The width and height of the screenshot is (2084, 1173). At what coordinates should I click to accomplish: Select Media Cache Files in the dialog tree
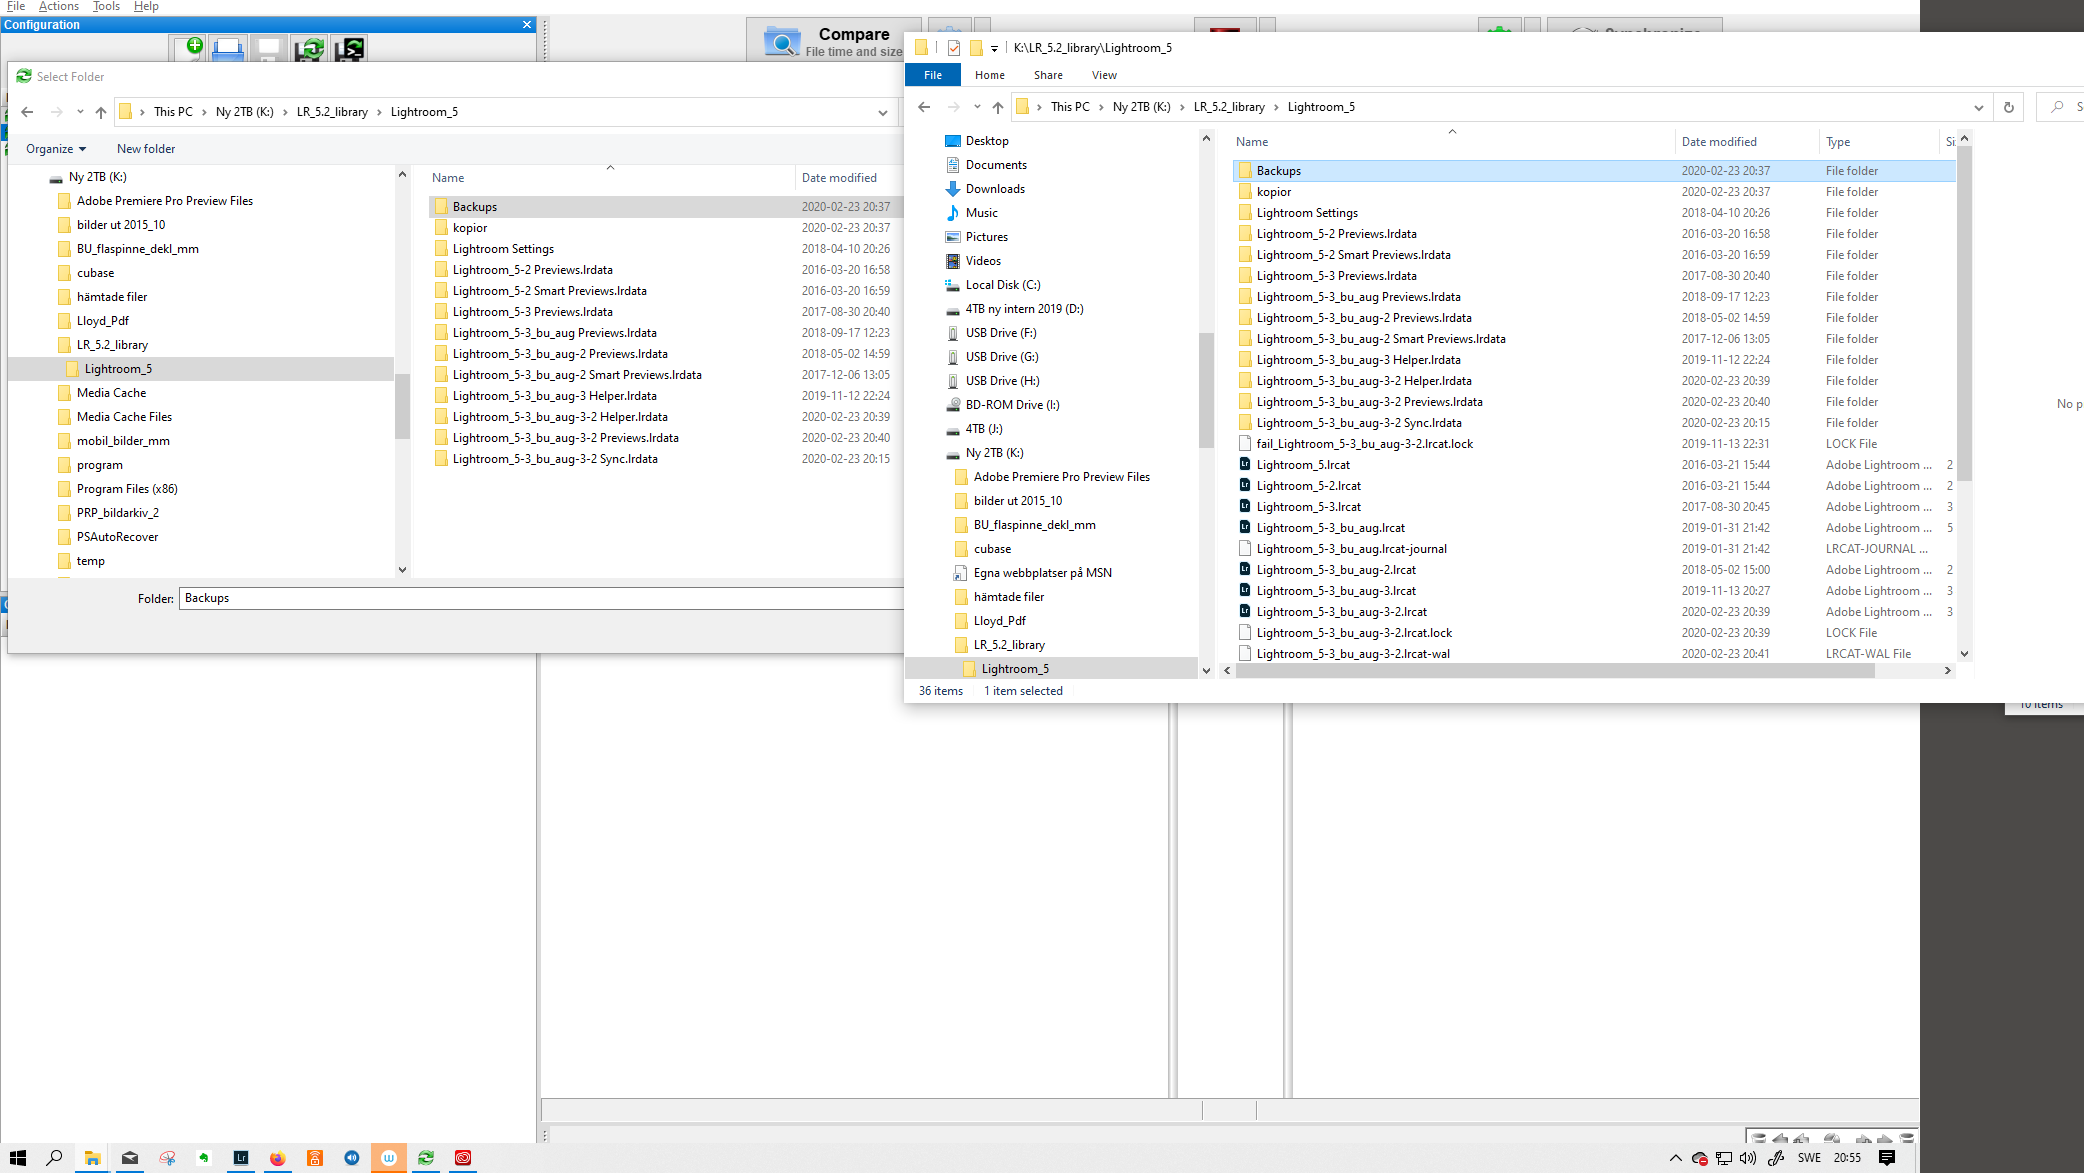point(124,417)
